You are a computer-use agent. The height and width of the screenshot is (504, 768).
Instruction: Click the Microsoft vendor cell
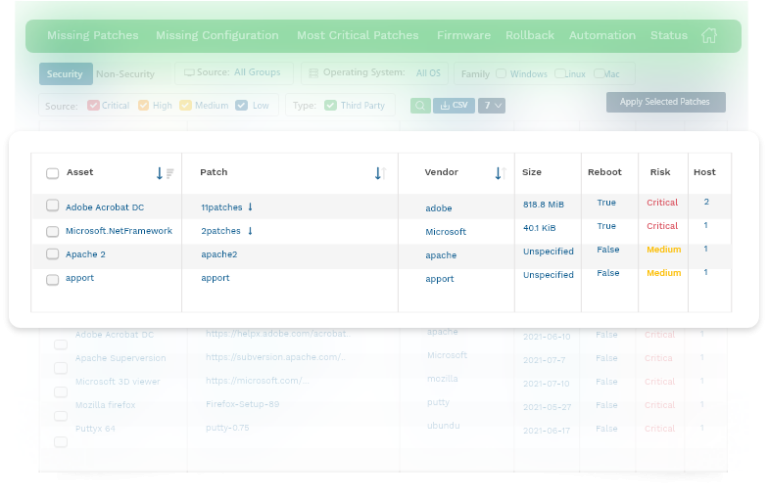[446, 232]
